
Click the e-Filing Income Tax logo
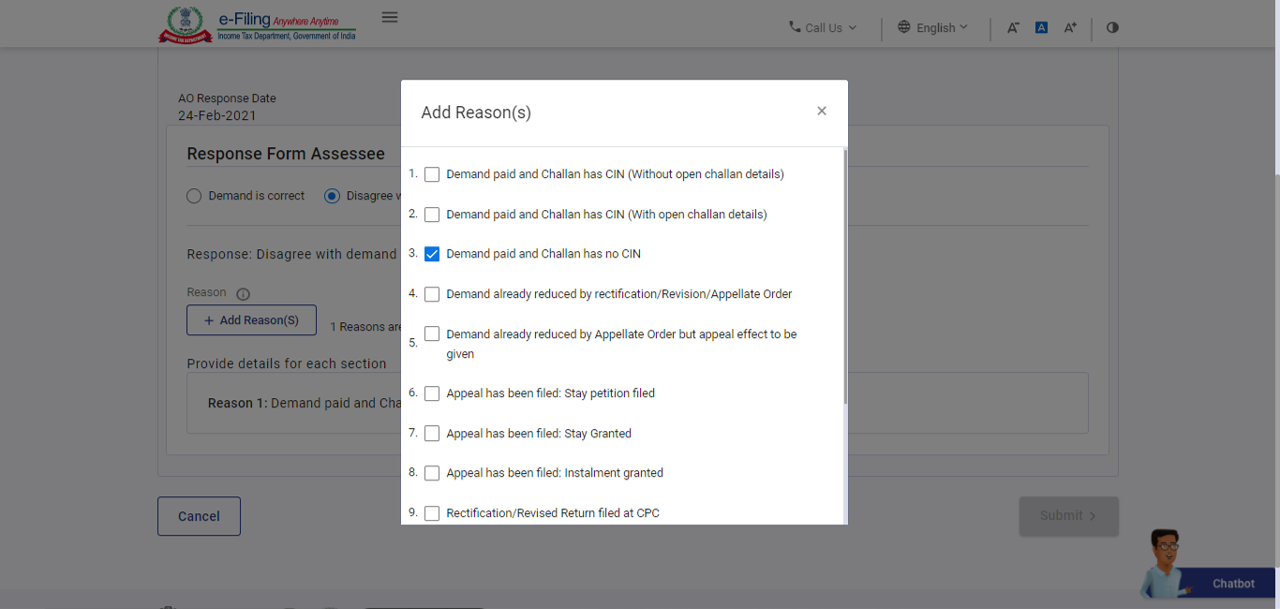coord(257,24)
